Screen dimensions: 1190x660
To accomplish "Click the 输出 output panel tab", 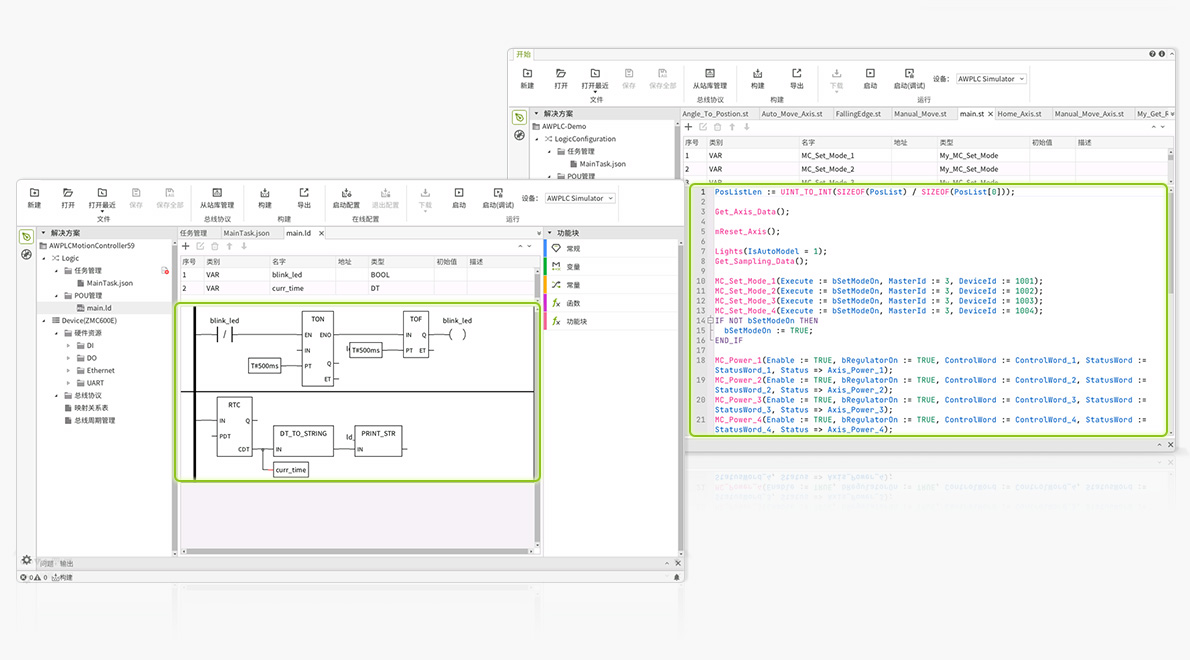I will (x=67, y=563).
